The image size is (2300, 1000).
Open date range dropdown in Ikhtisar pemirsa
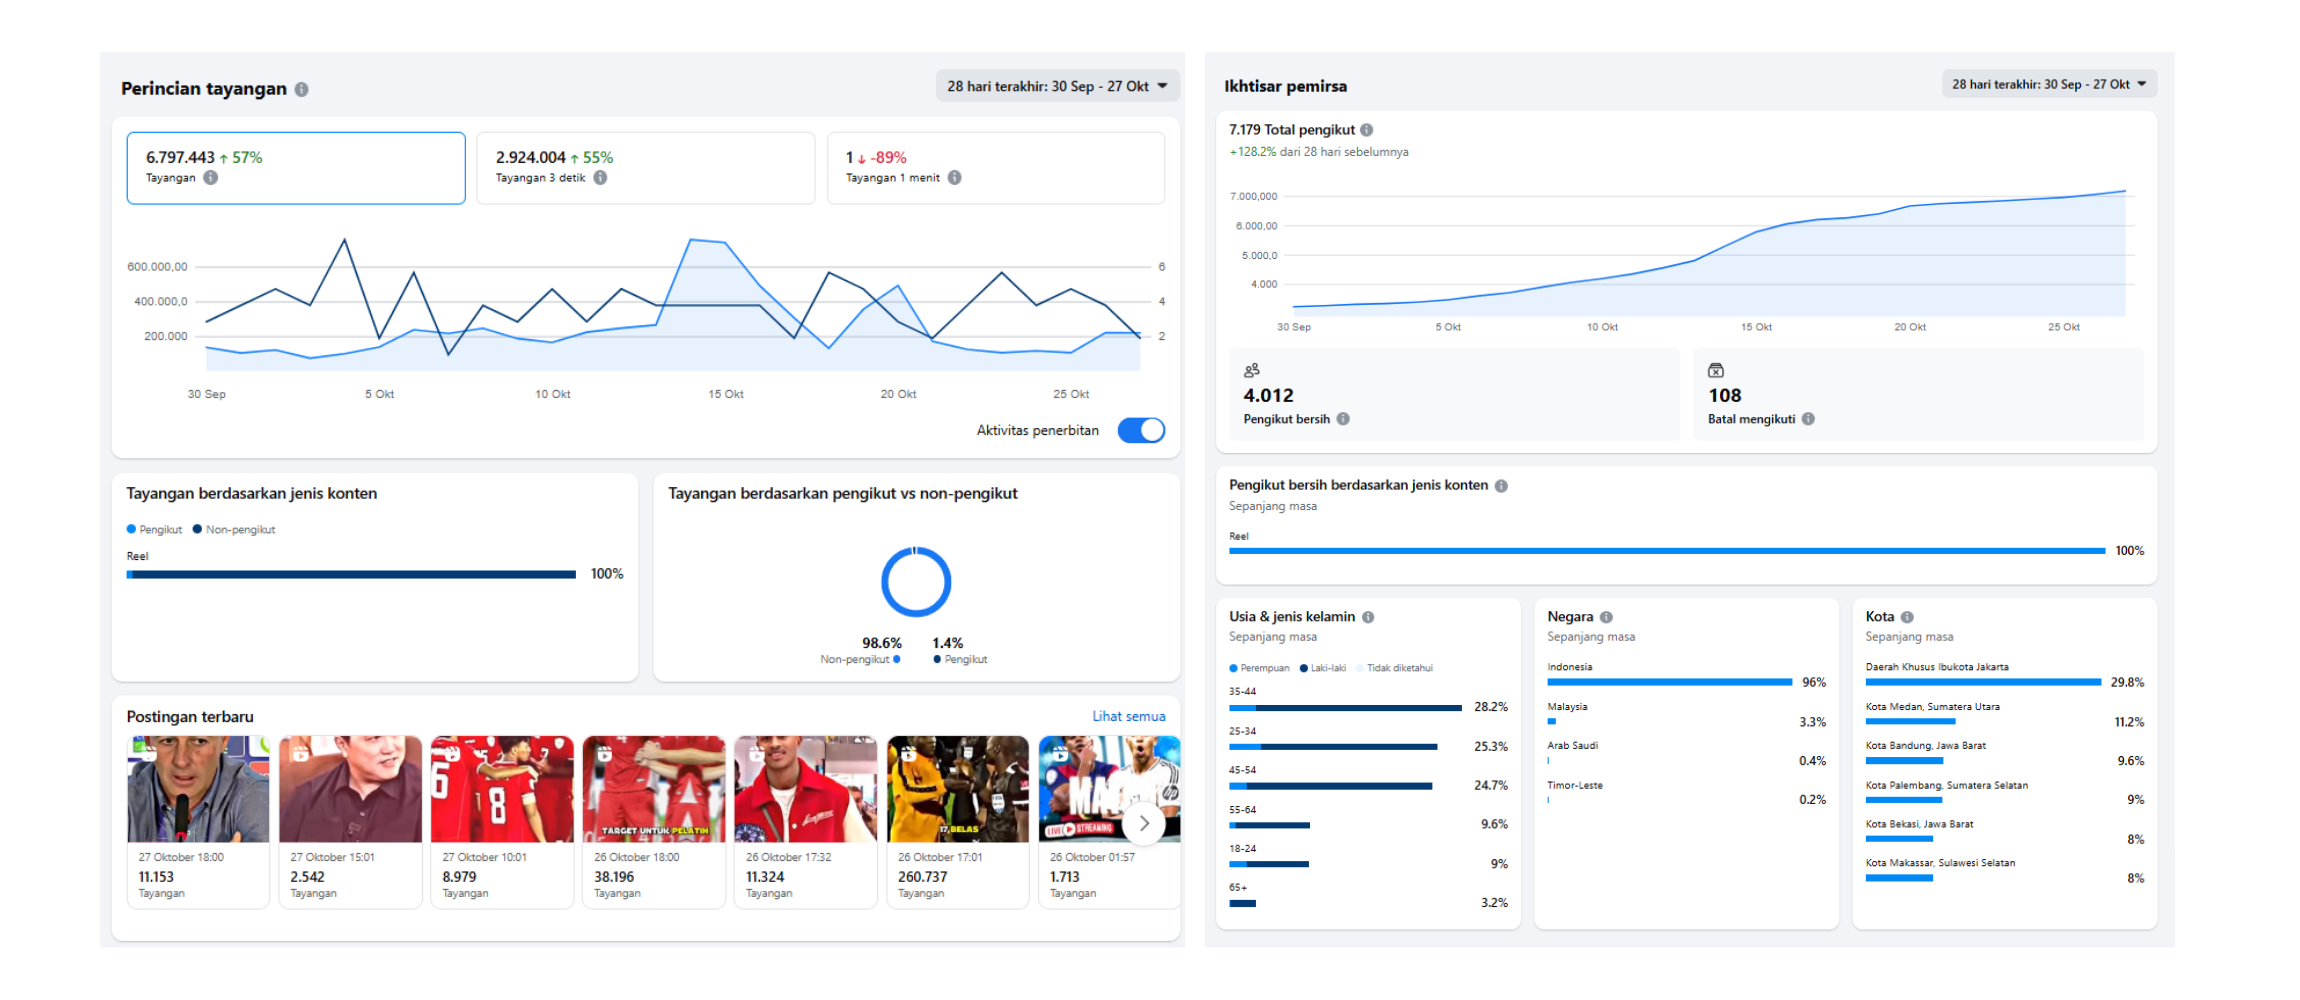pos(2049,85)
